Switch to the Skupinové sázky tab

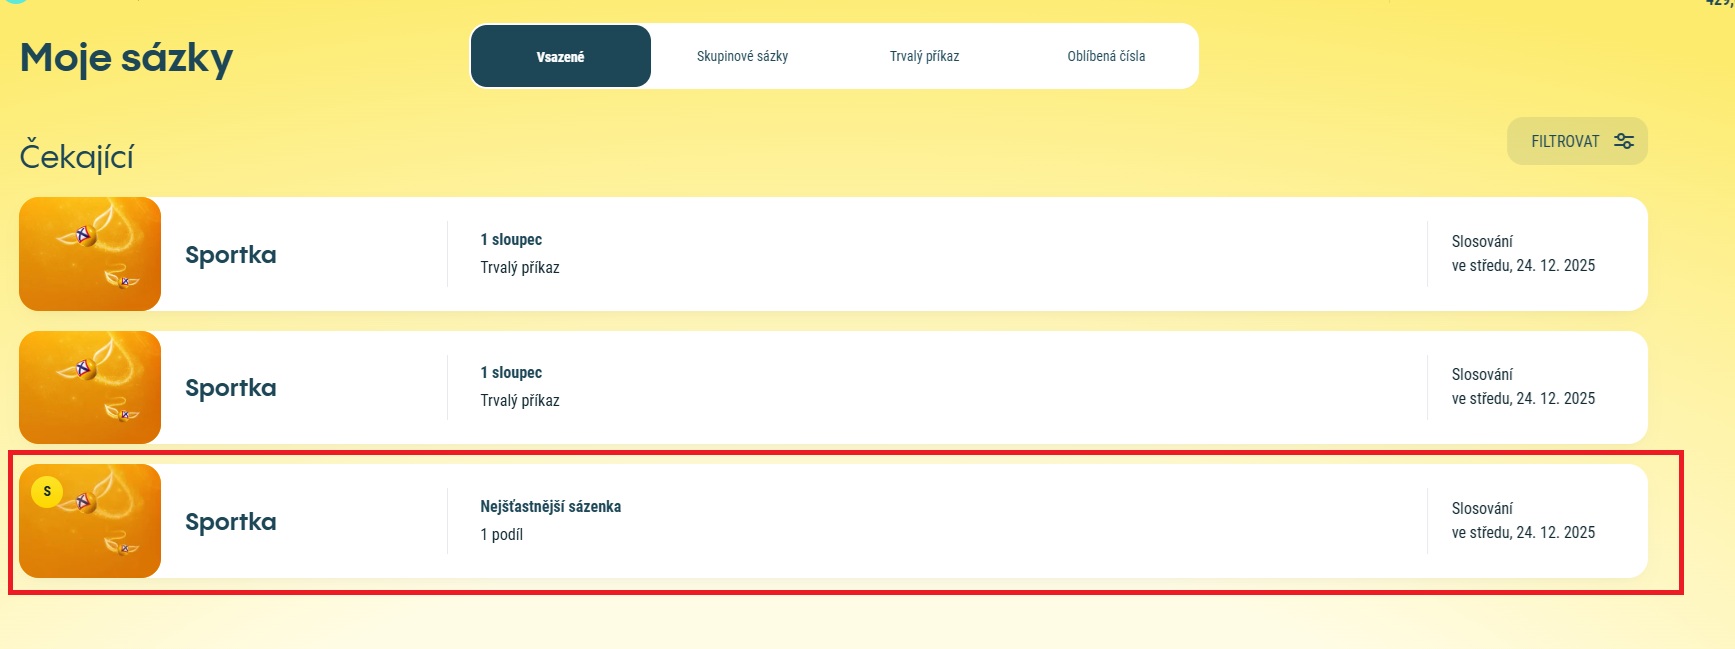click(x=742, y=57)
